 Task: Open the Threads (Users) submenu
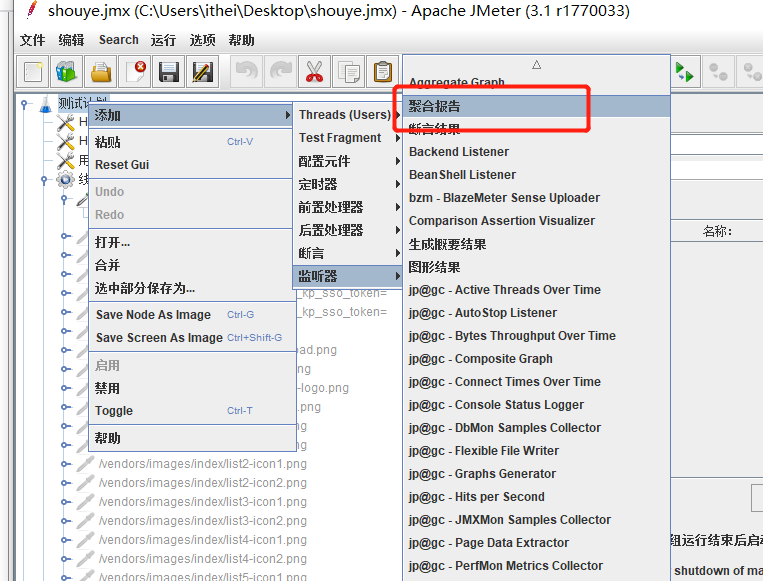tap(347, 115)
